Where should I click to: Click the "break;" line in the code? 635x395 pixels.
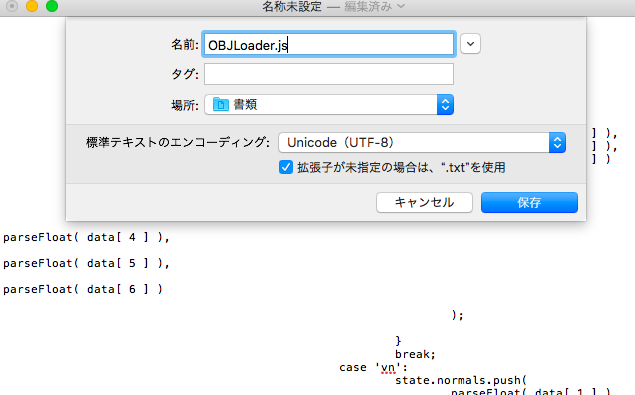(415, 354)
